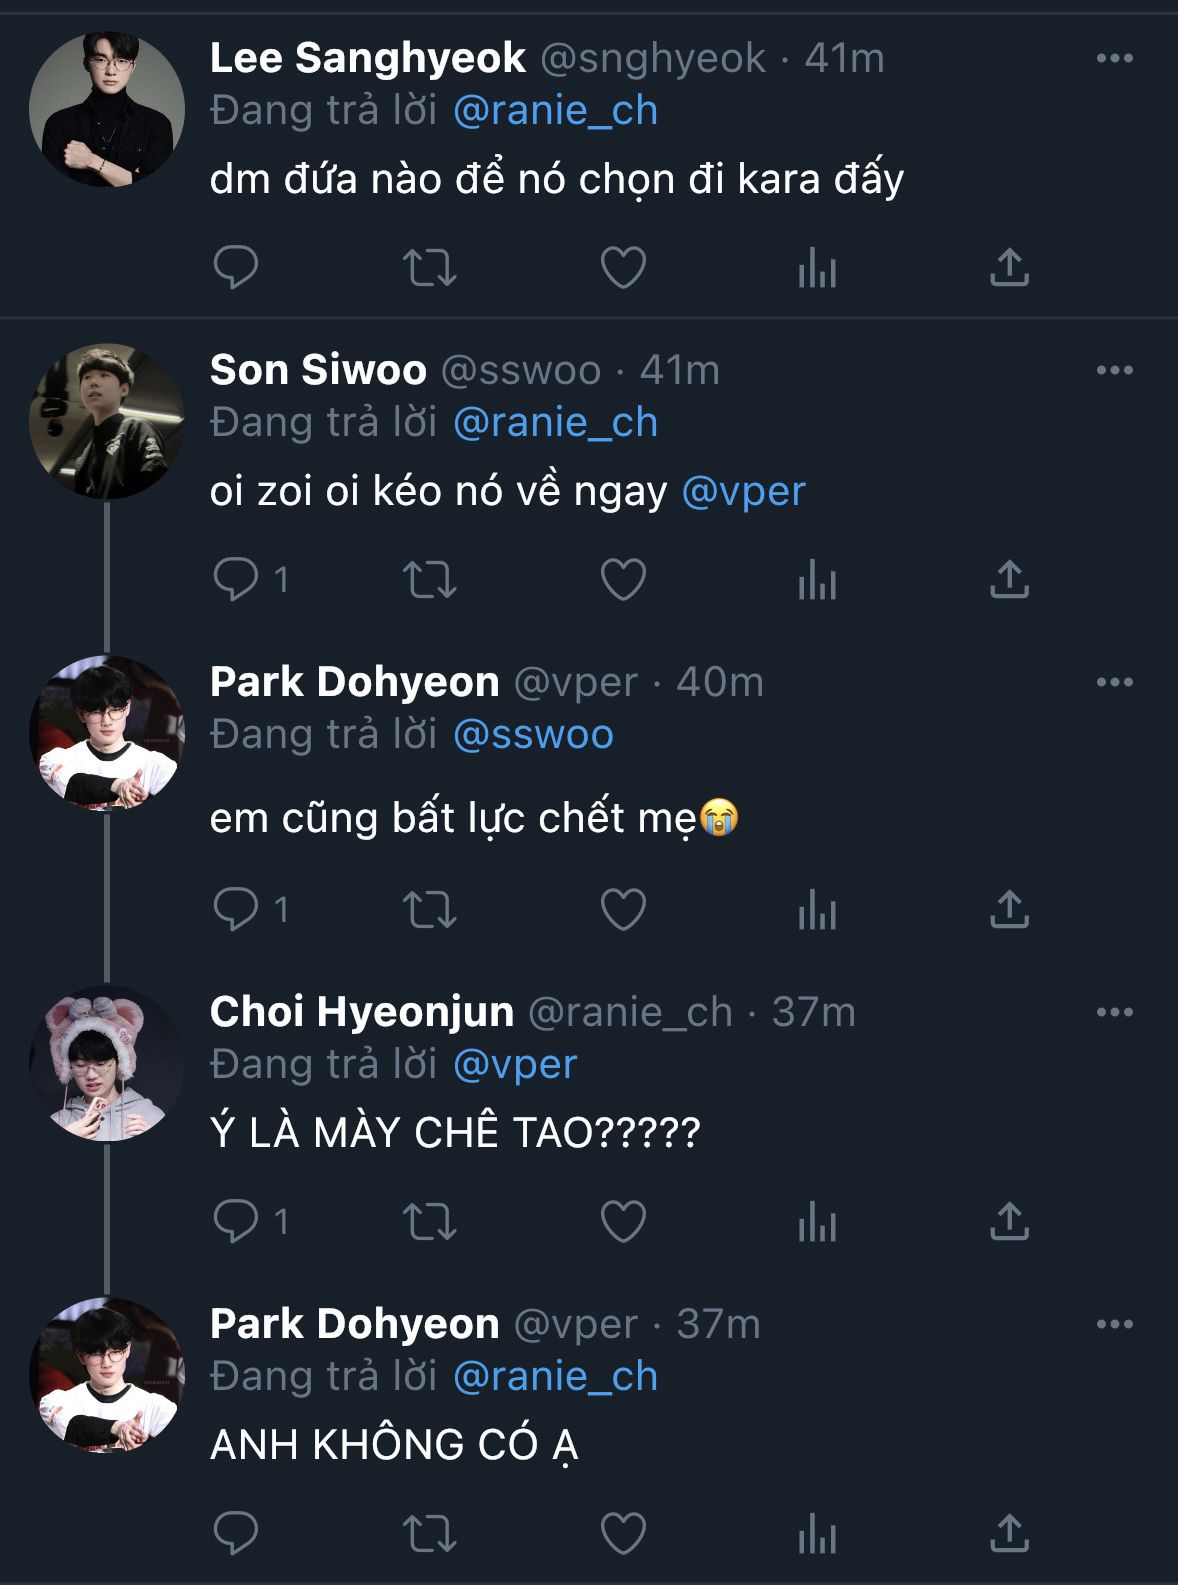
Task: Open more options for Lee Sanghyeok's tweet
Action: (1114, 58)
